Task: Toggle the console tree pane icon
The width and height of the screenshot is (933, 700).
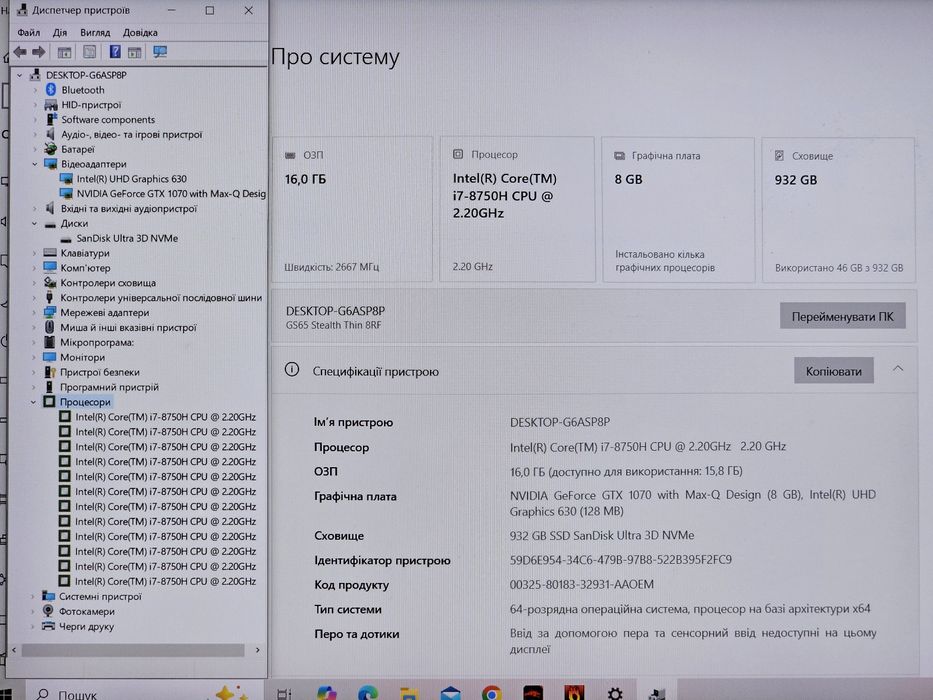Action: (64, 52)
